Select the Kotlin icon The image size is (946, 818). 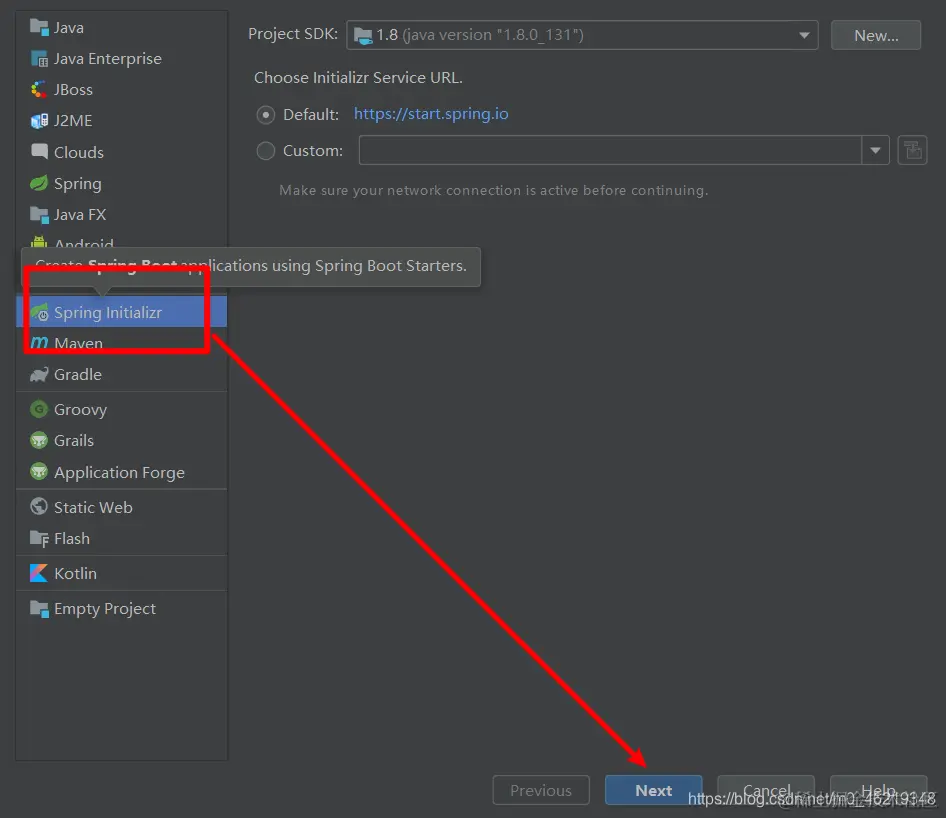point(39,573)
